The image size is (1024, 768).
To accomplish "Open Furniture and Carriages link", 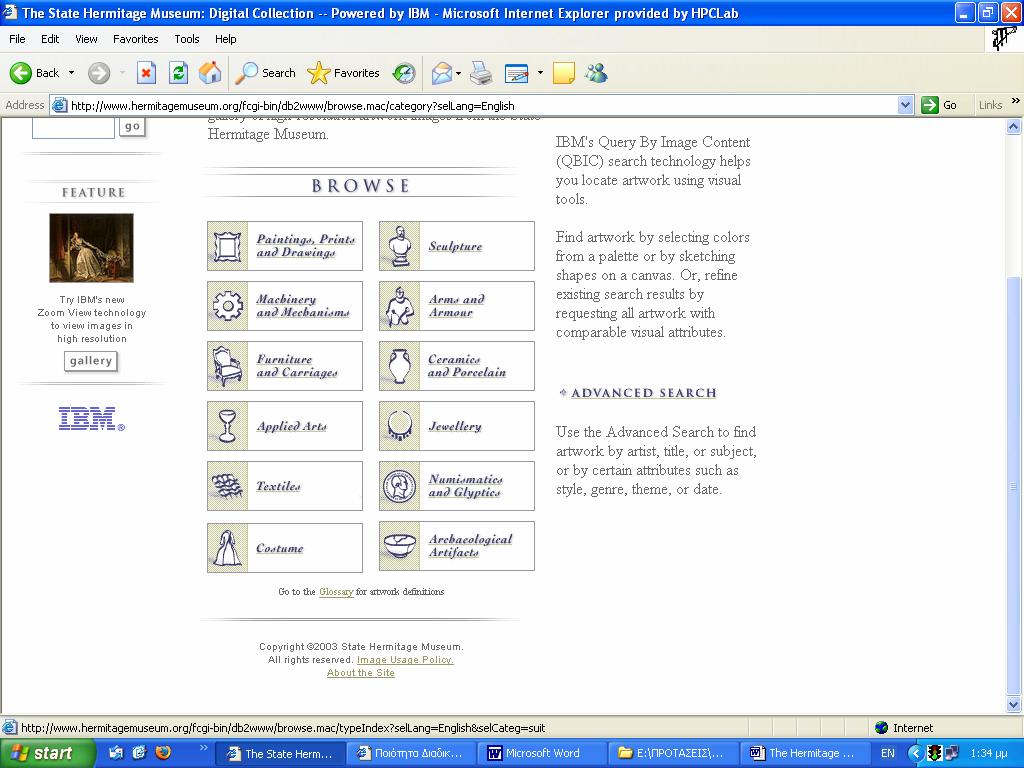I will tap(296, 366).
